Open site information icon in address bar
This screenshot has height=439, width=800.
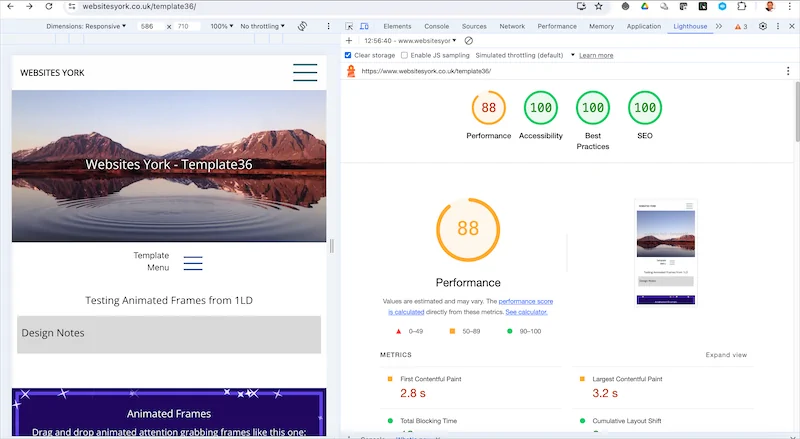coord(72,7)
